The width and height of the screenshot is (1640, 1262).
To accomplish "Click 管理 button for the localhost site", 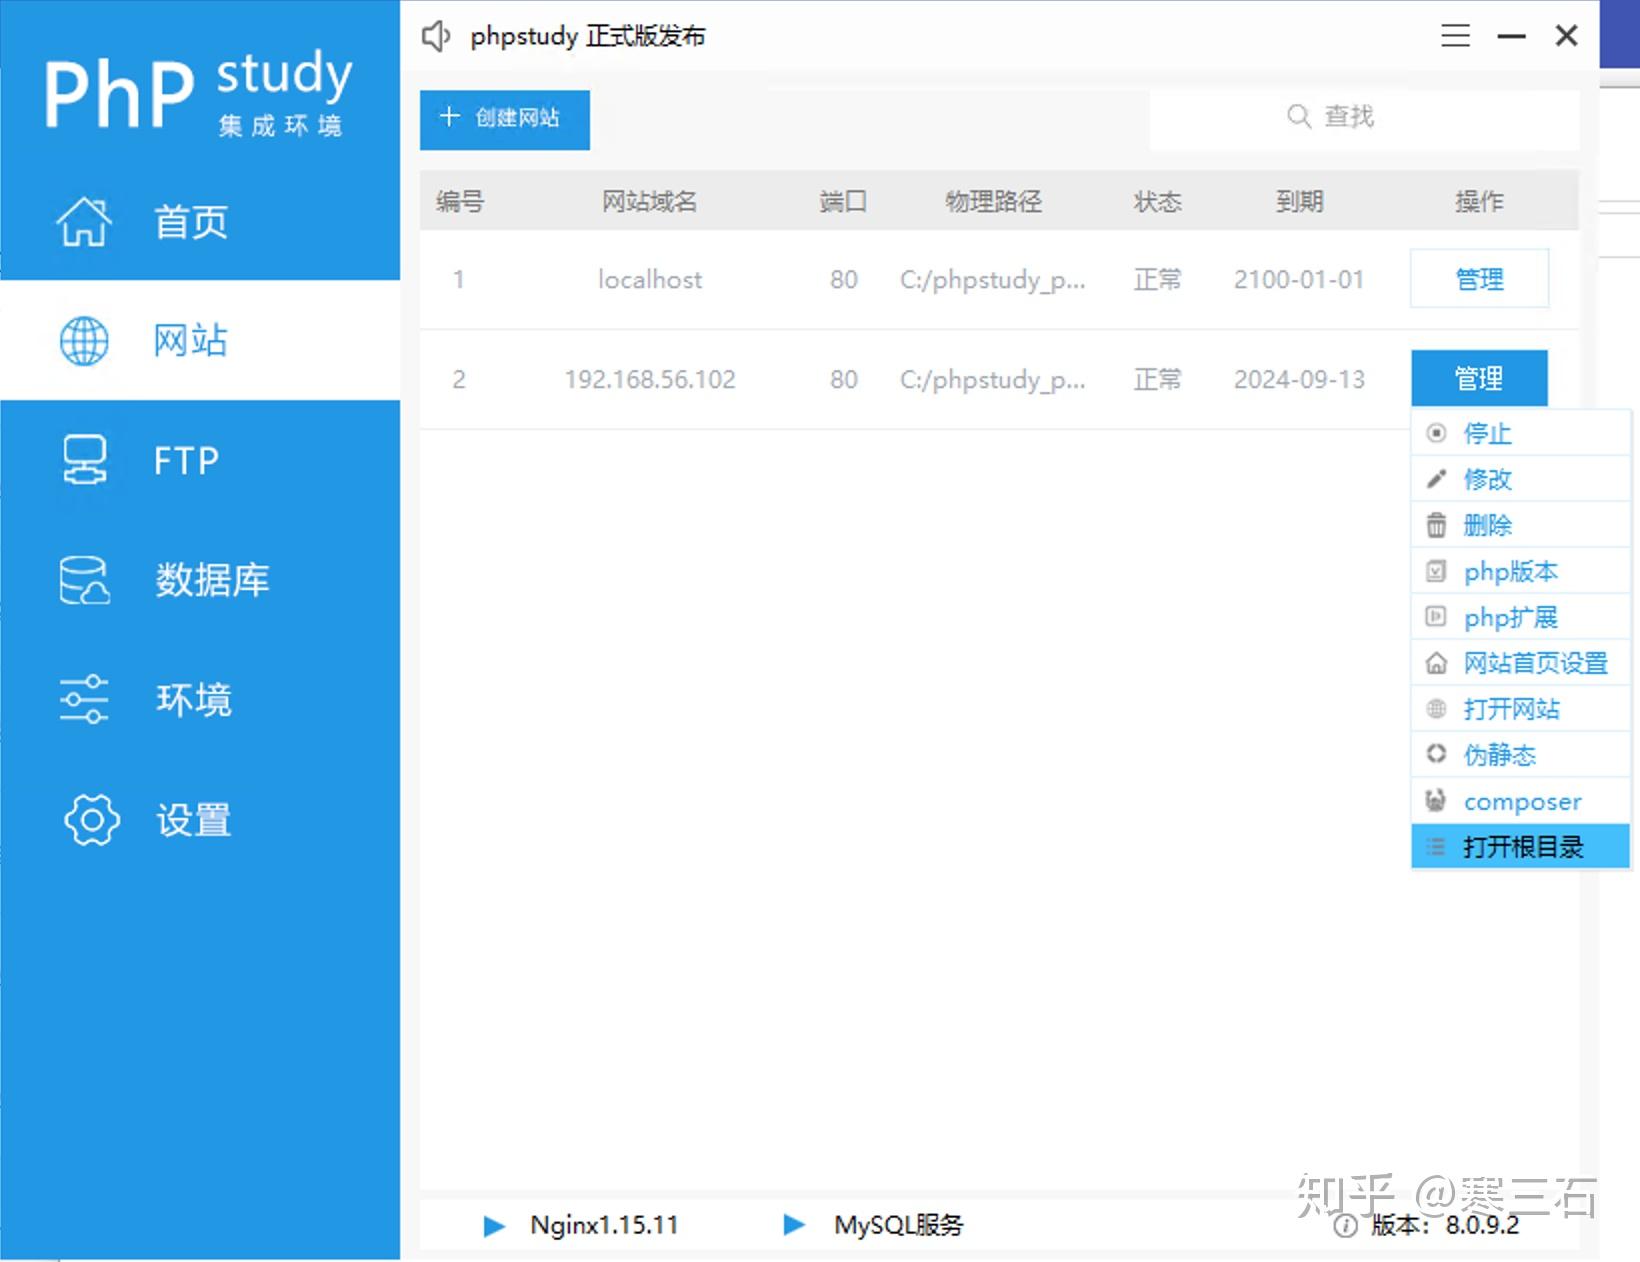I will [x=1479, y=279].
